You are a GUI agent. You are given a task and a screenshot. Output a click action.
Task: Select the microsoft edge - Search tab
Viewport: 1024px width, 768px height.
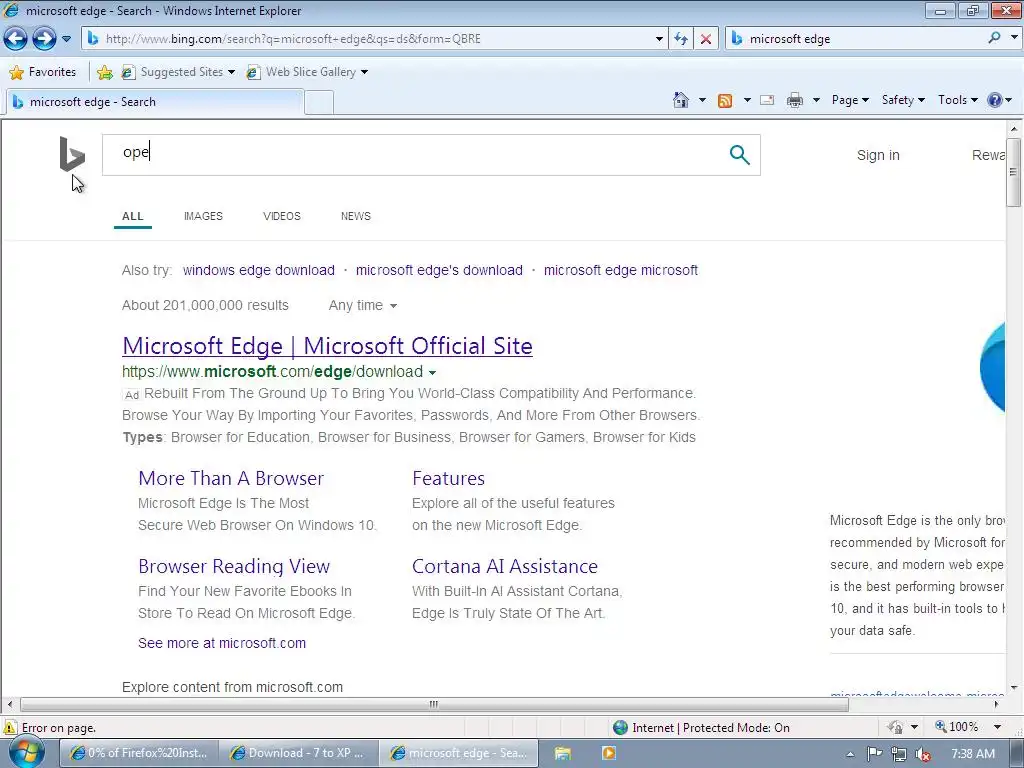point(155,102)
